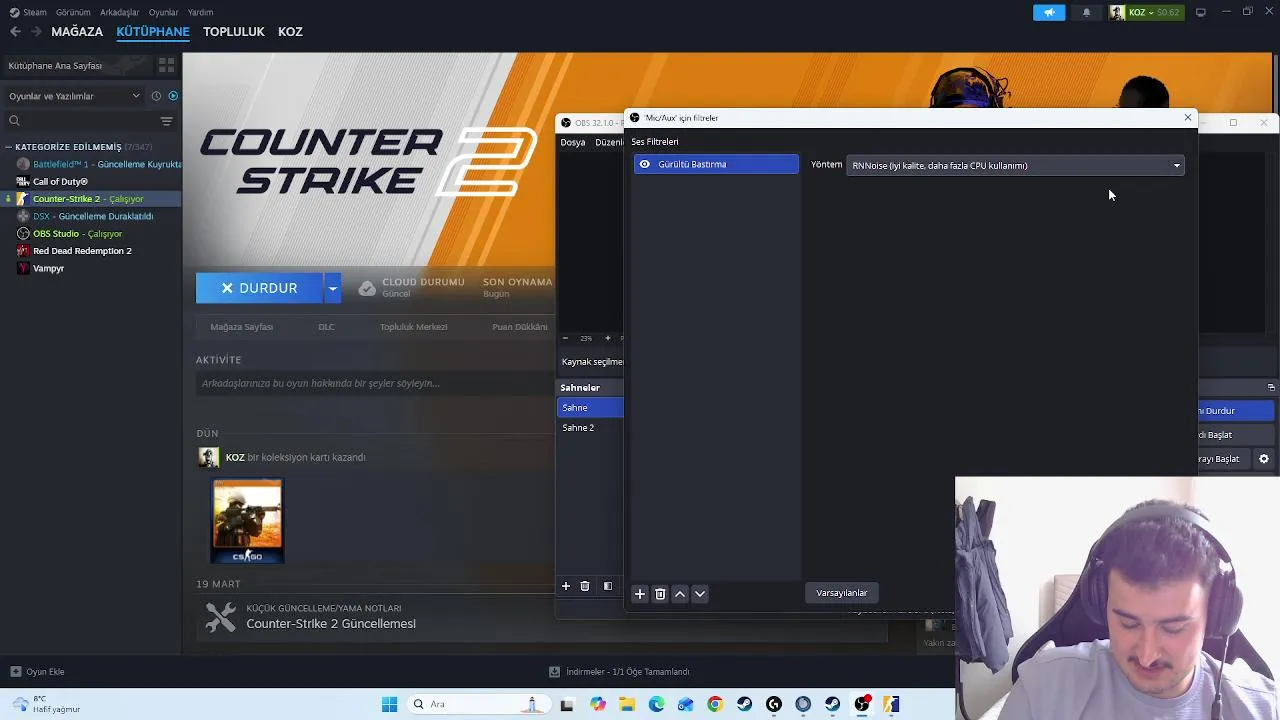Open the OBS Dosya menu

click(573, 142)
